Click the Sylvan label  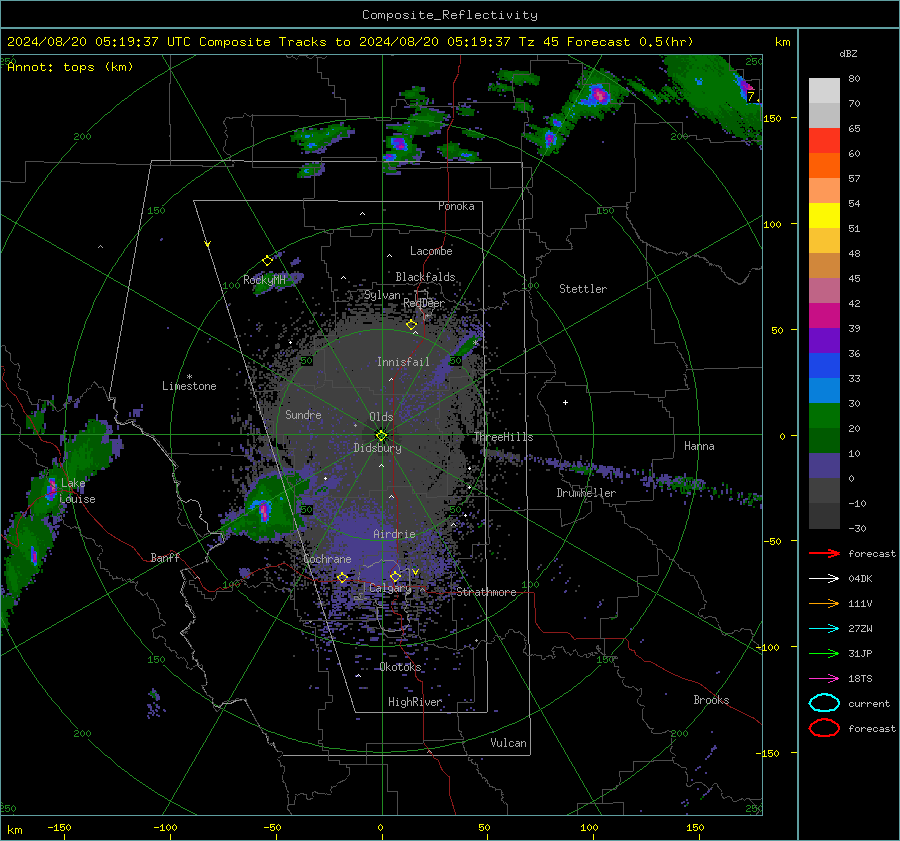tap(382, 295)
